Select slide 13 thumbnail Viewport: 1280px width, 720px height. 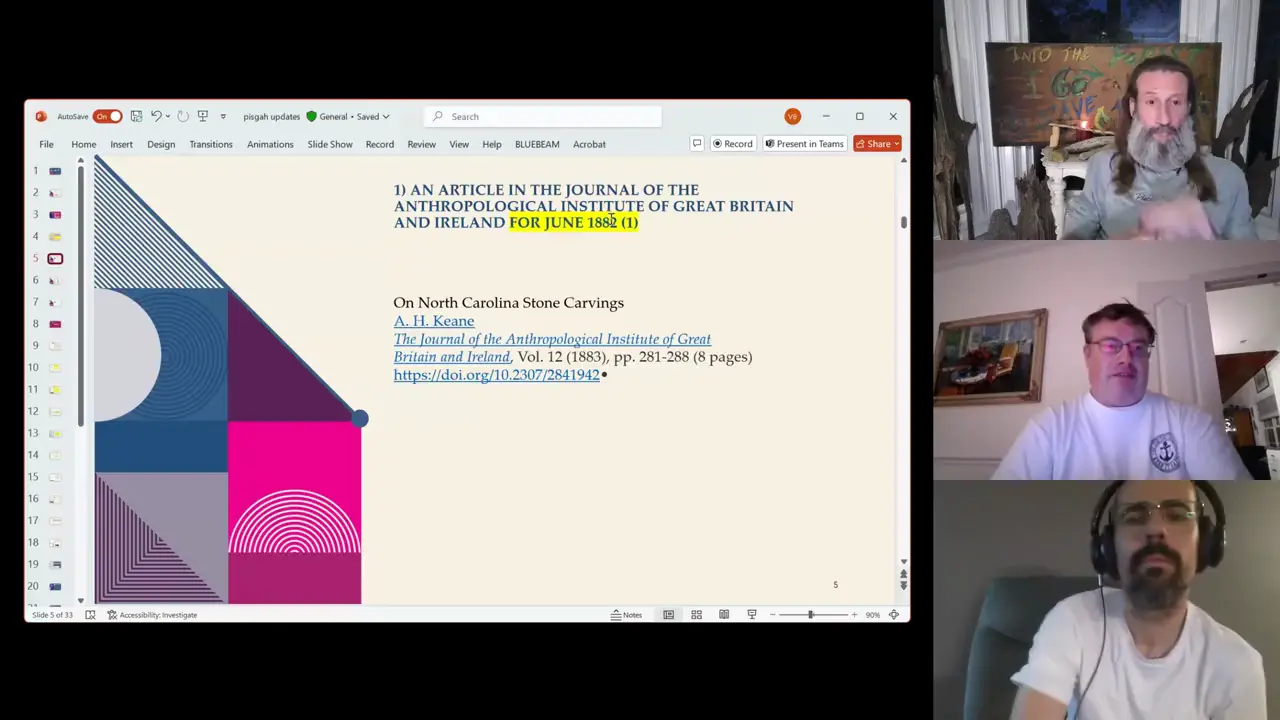click(x=55, y=433)
